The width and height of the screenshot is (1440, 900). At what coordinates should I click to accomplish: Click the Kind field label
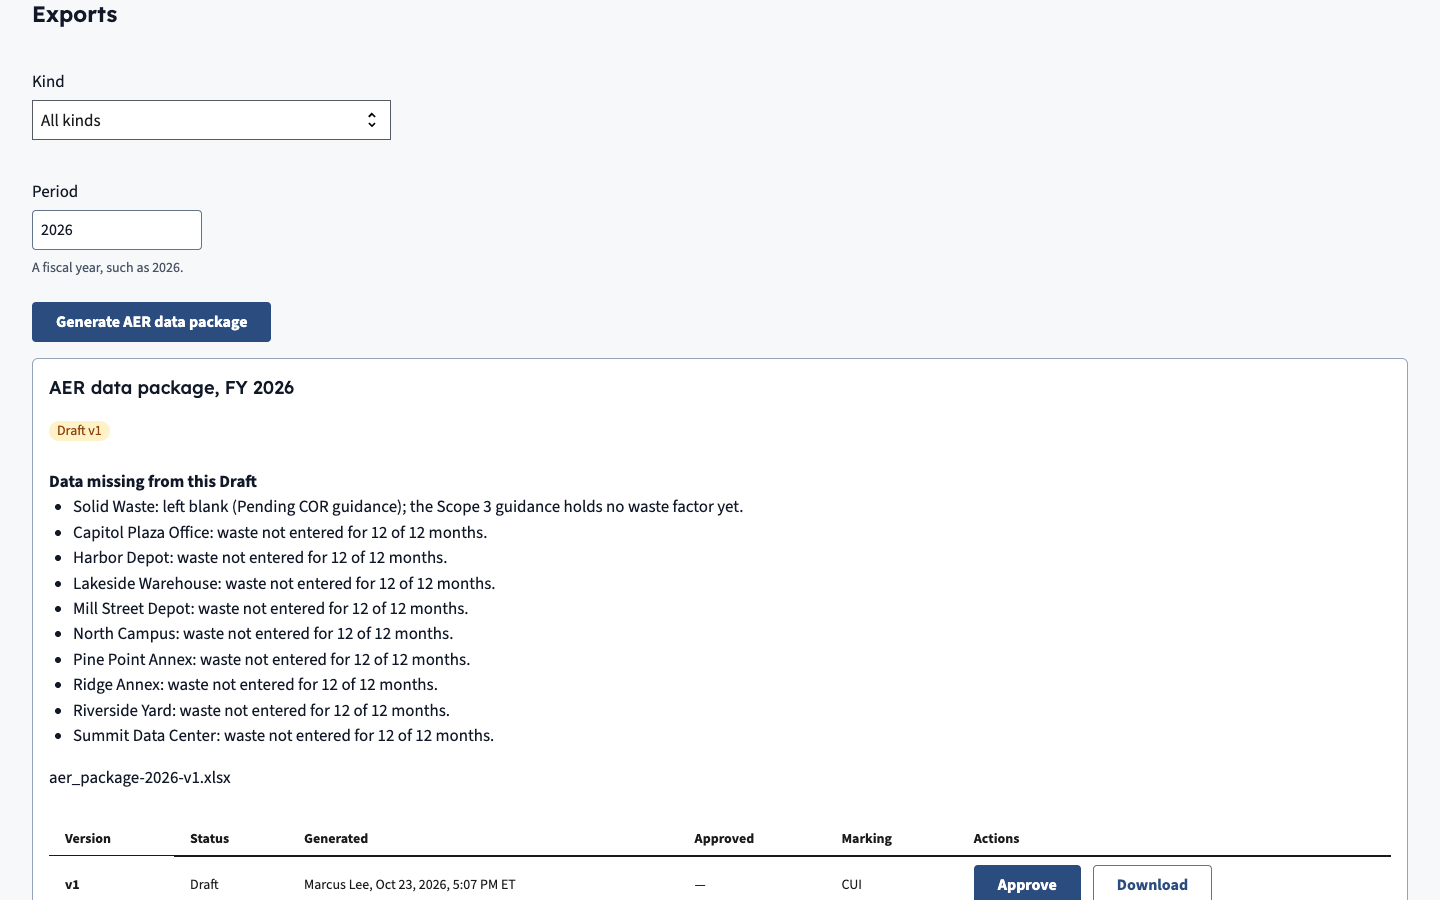click(x=48, y=82)
